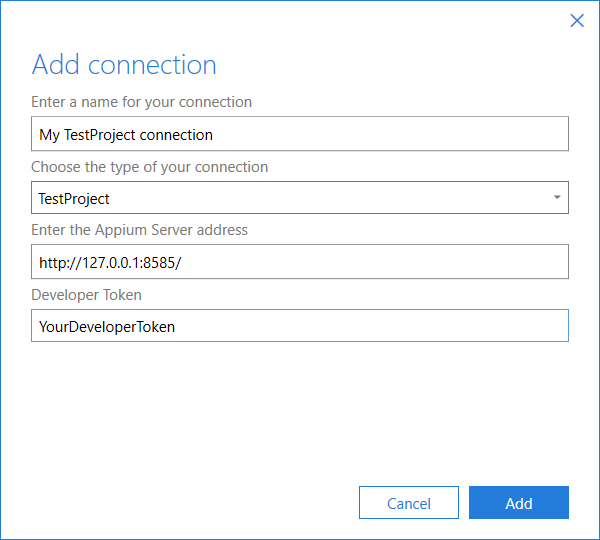Viewport: 600px width, 540px height.
Task: Close the Add connection dialog
Action: [577, 21]
